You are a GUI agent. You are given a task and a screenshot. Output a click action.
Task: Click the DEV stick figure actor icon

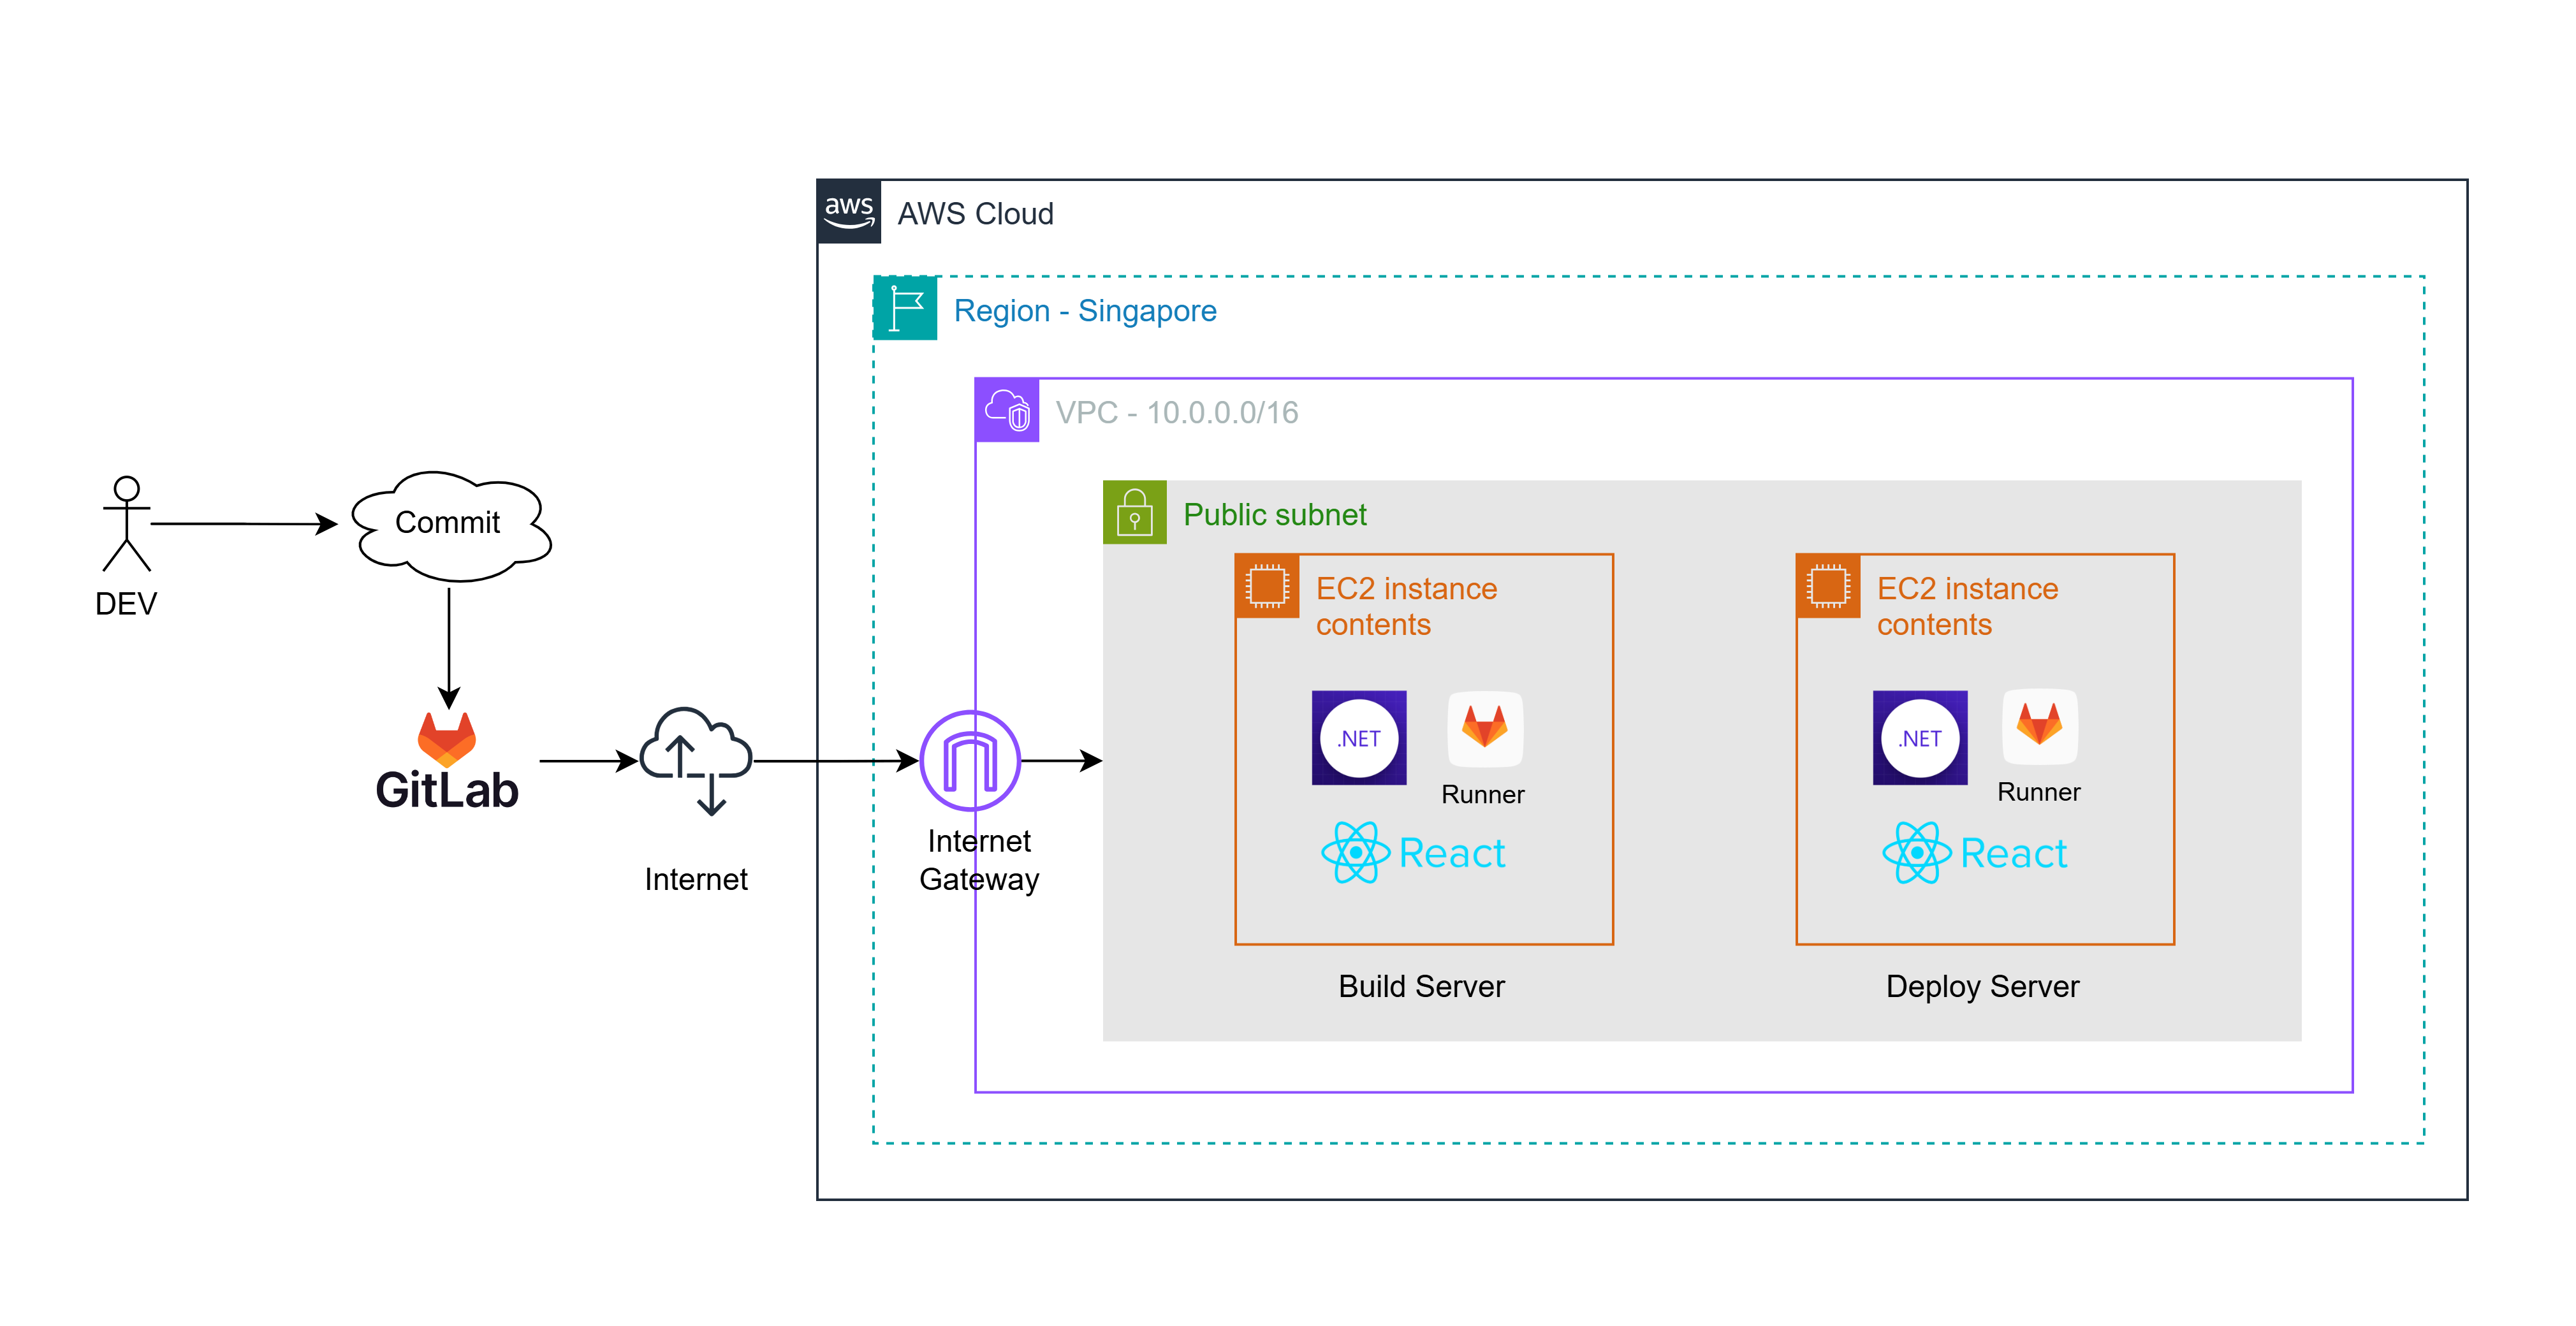coord(127,523)
